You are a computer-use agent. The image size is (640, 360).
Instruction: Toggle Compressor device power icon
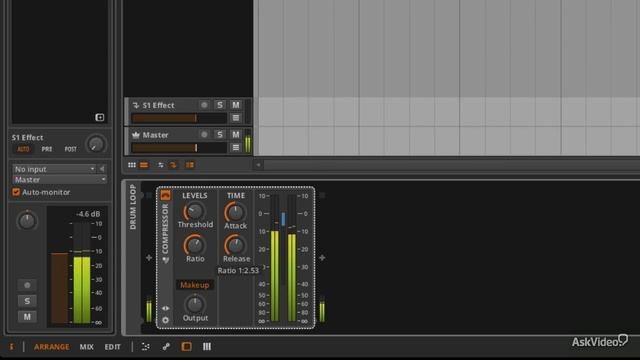click(x=165, y=195)
